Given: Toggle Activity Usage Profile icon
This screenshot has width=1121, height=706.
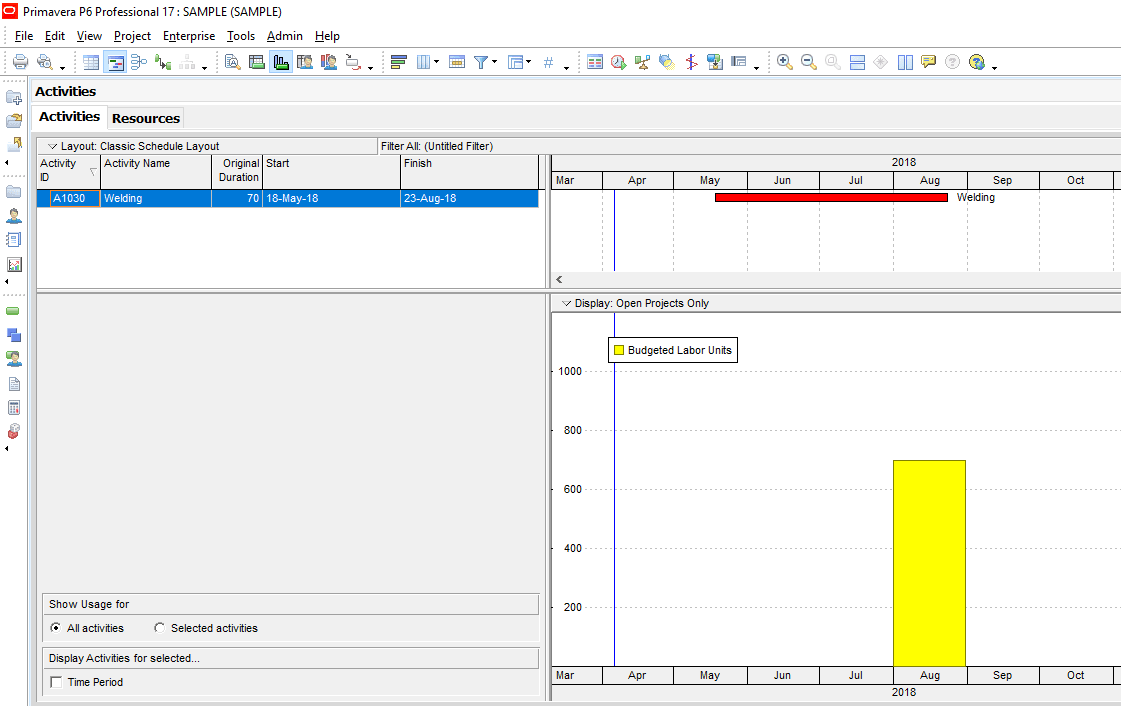Looking at the screenshot, I should 281,62.
